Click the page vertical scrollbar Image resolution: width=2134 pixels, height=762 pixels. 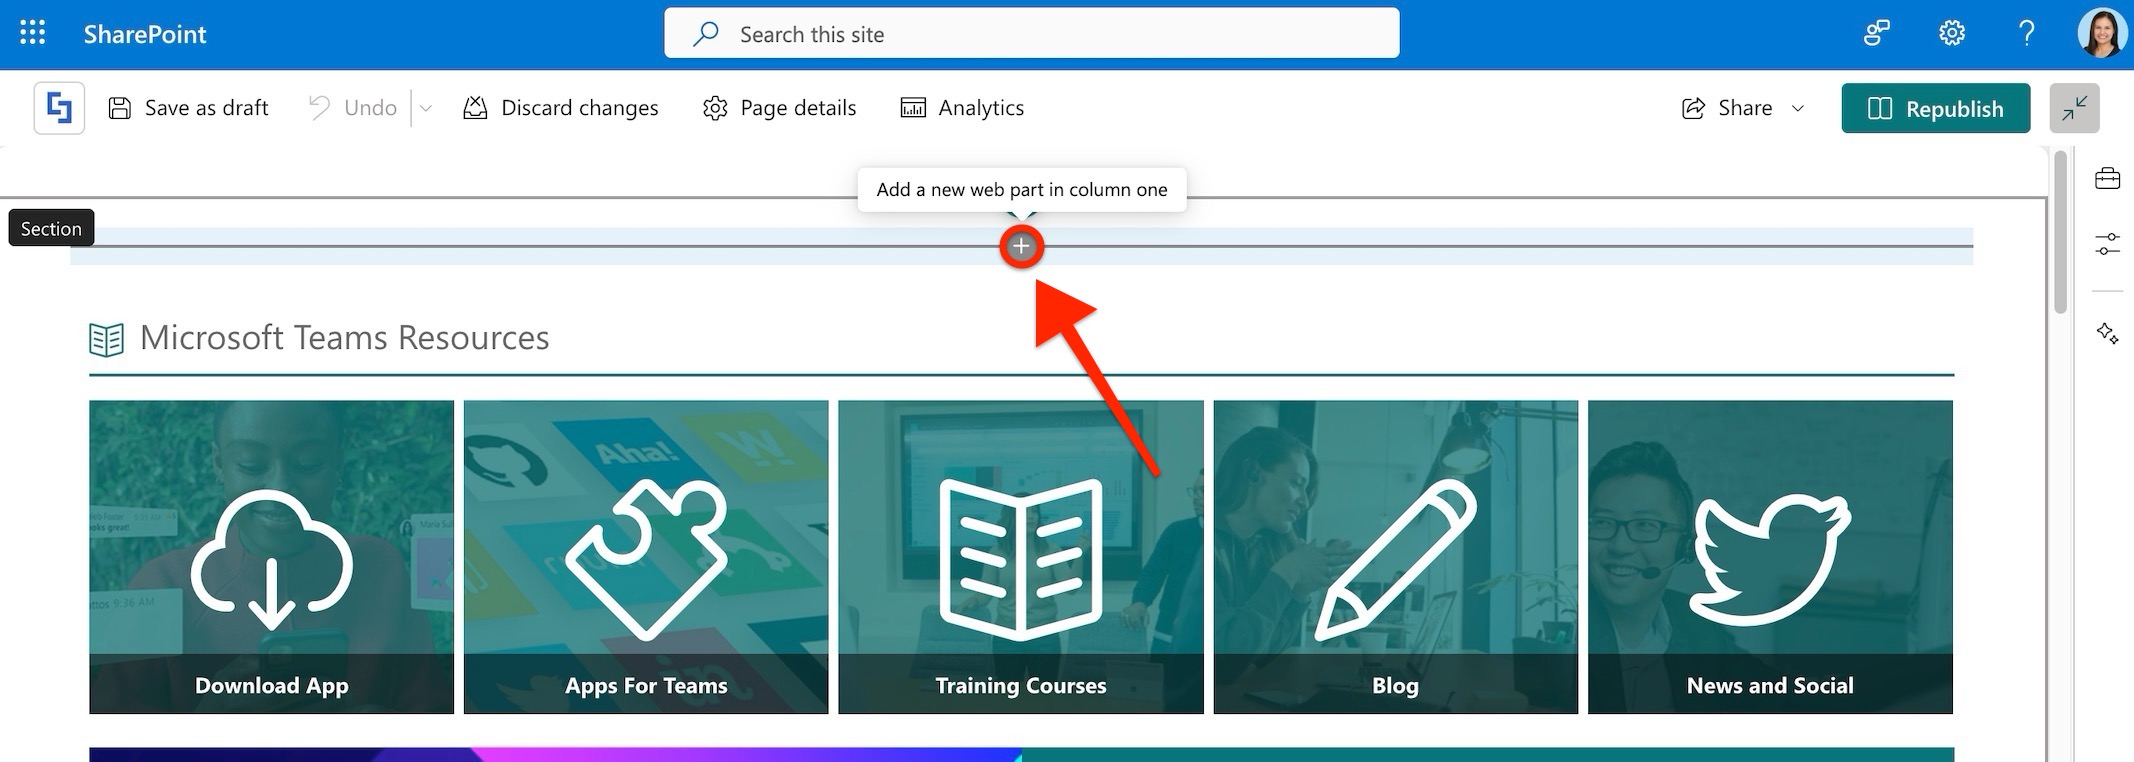[2060, 232]
